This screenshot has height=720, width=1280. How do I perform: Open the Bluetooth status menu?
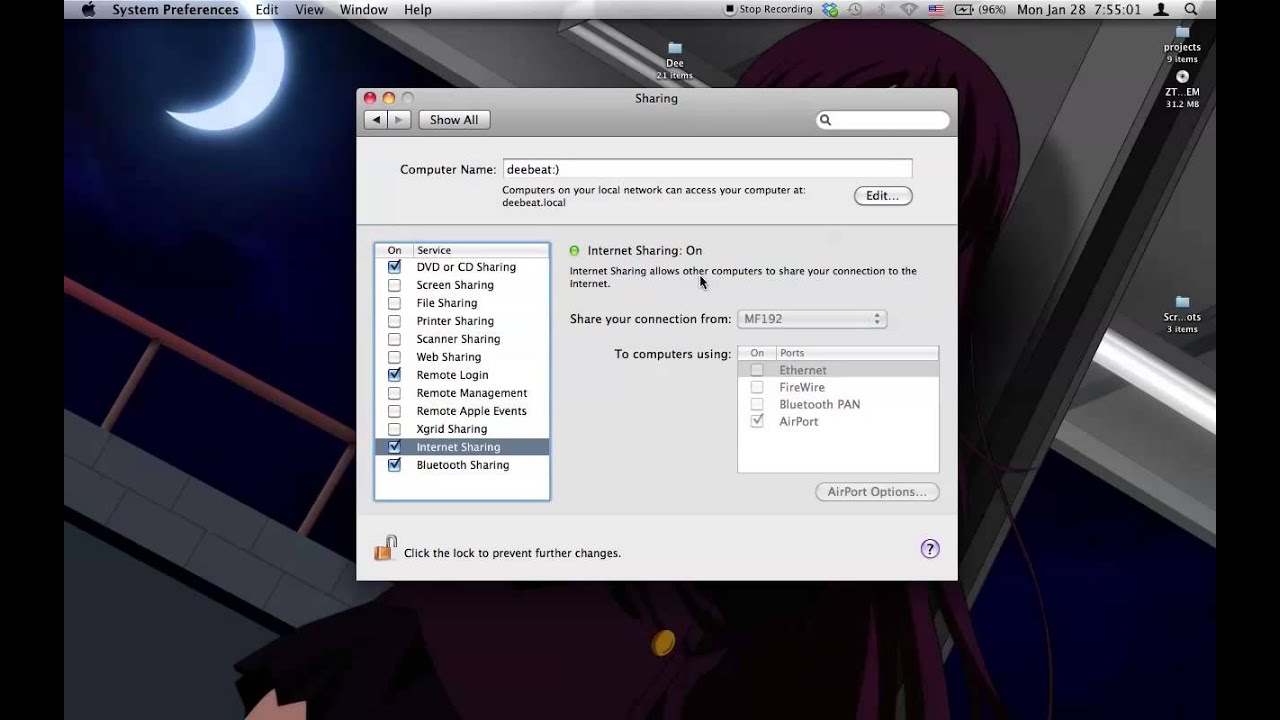coord(882,10)
